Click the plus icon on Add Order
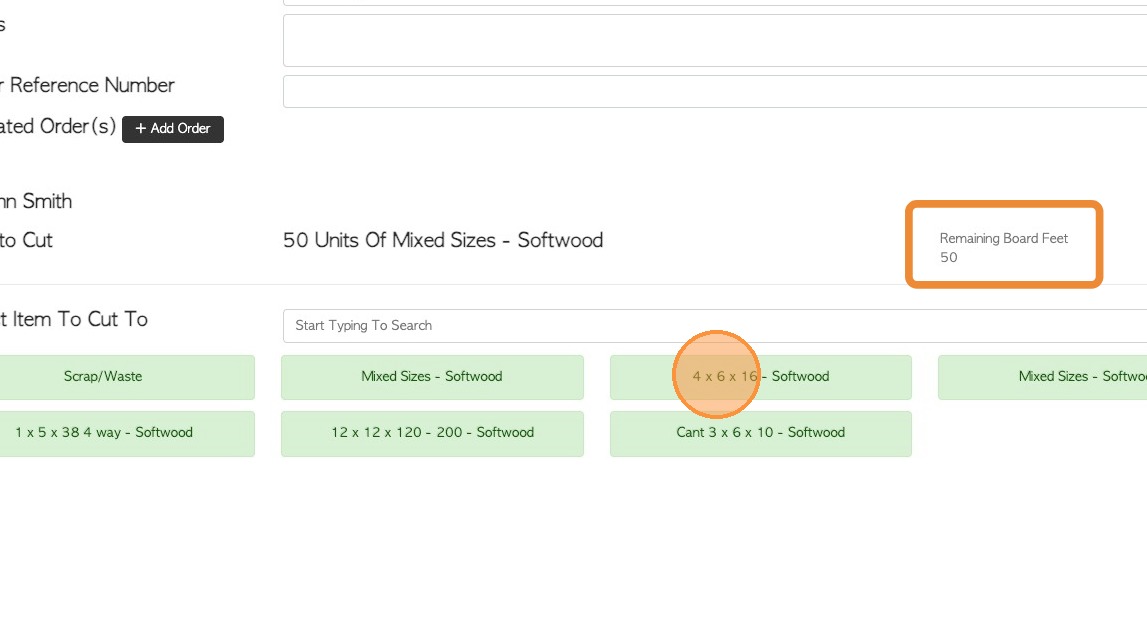Image resolution: width=1147 pixels, height=640 pixels. (x=141, y=129)
